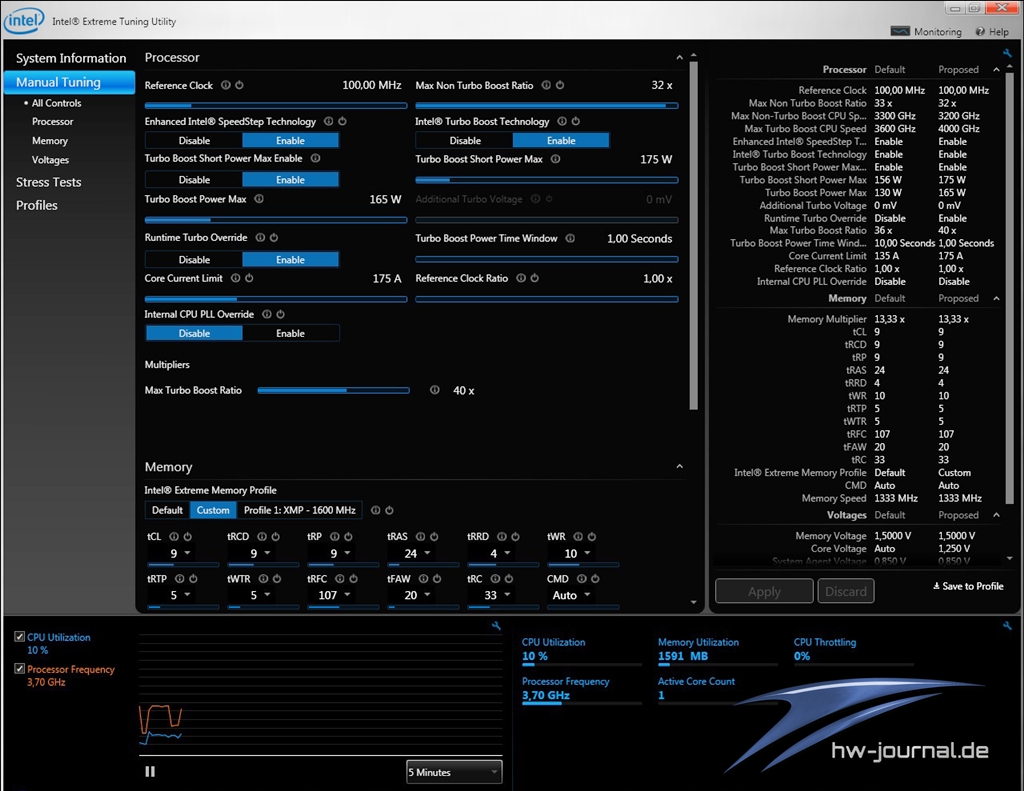This screenshot has width=1024, height=791.
Task: Select Memory under Manual Tuning
Action: (x=50, y=140)
